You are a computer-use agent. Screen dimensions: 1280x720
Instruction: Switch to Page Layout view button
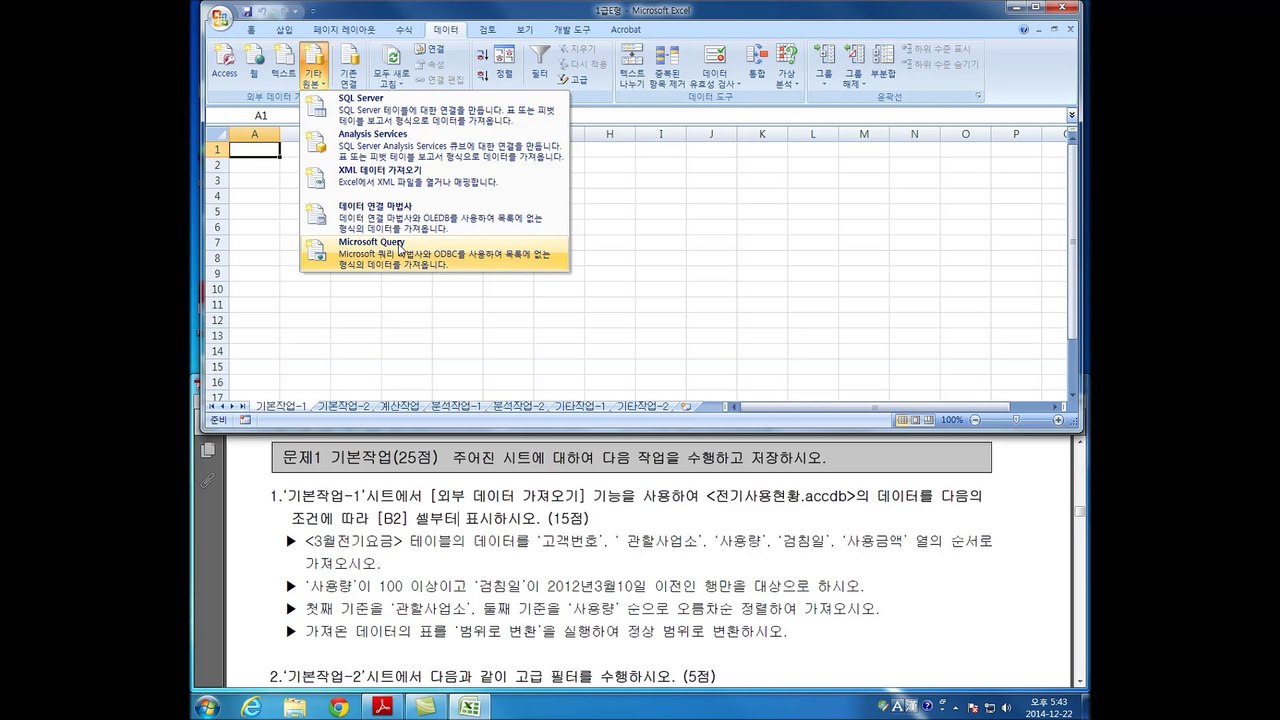click(915, 420)
